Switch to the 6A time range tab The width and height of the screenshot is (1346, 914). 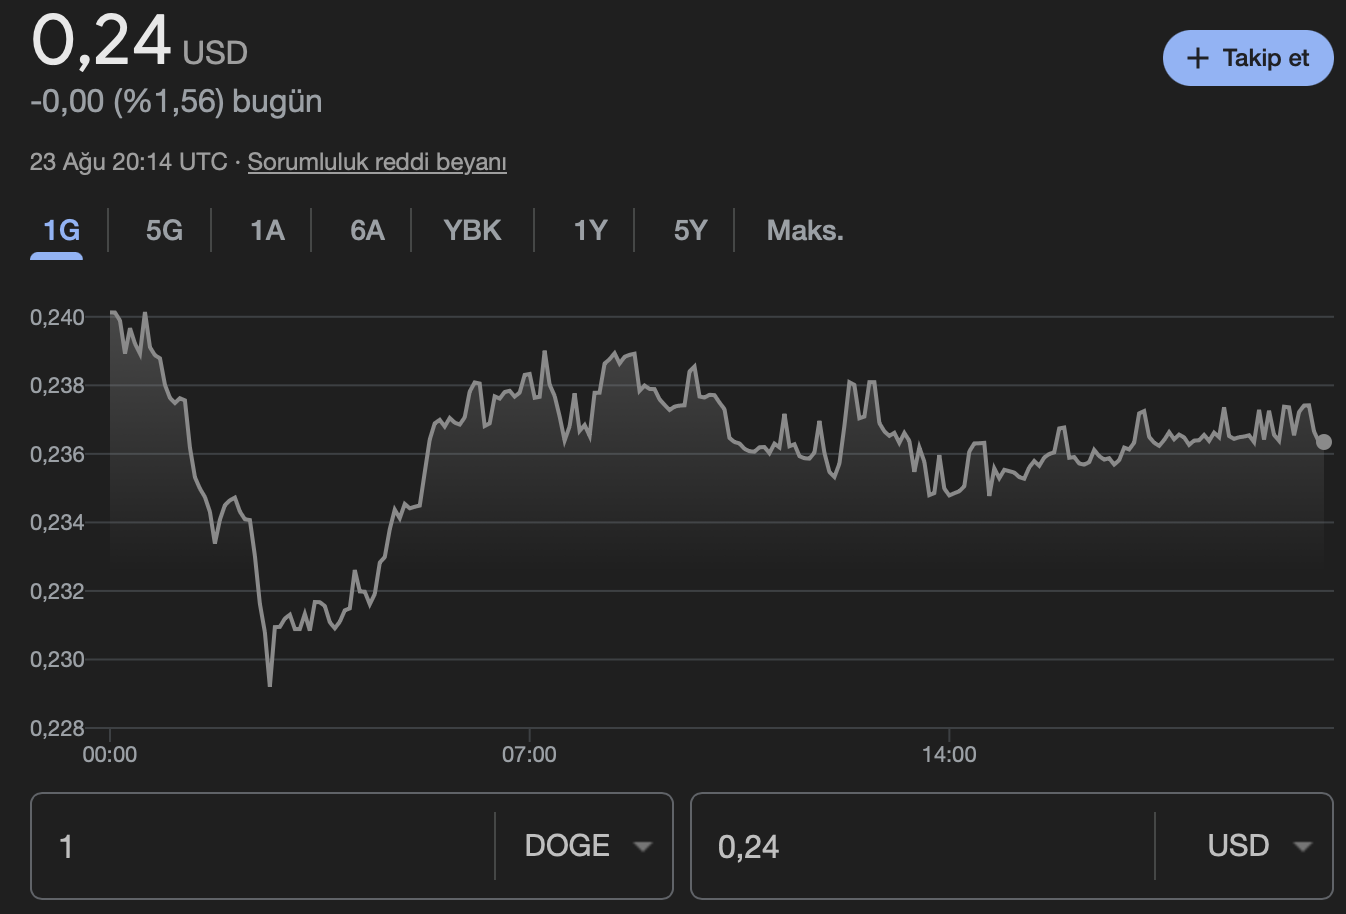tap(367, 231)
